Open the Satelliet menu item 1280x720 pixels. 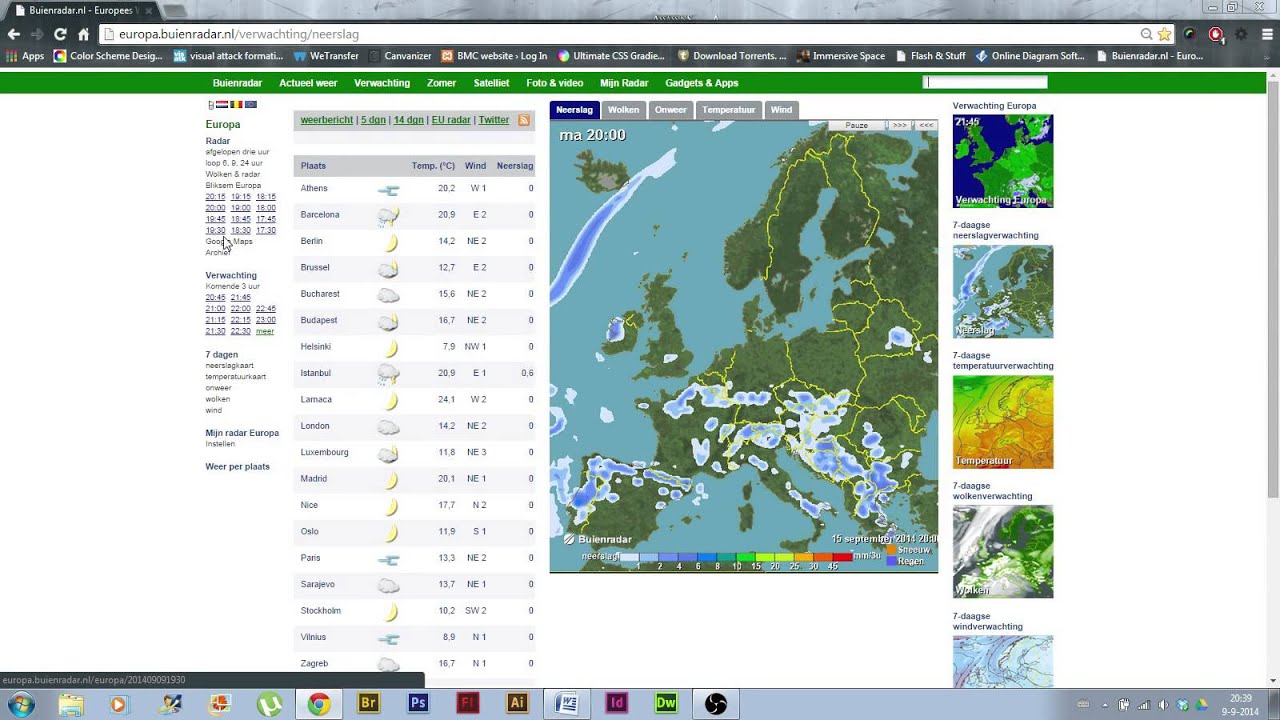pos(491,83)
